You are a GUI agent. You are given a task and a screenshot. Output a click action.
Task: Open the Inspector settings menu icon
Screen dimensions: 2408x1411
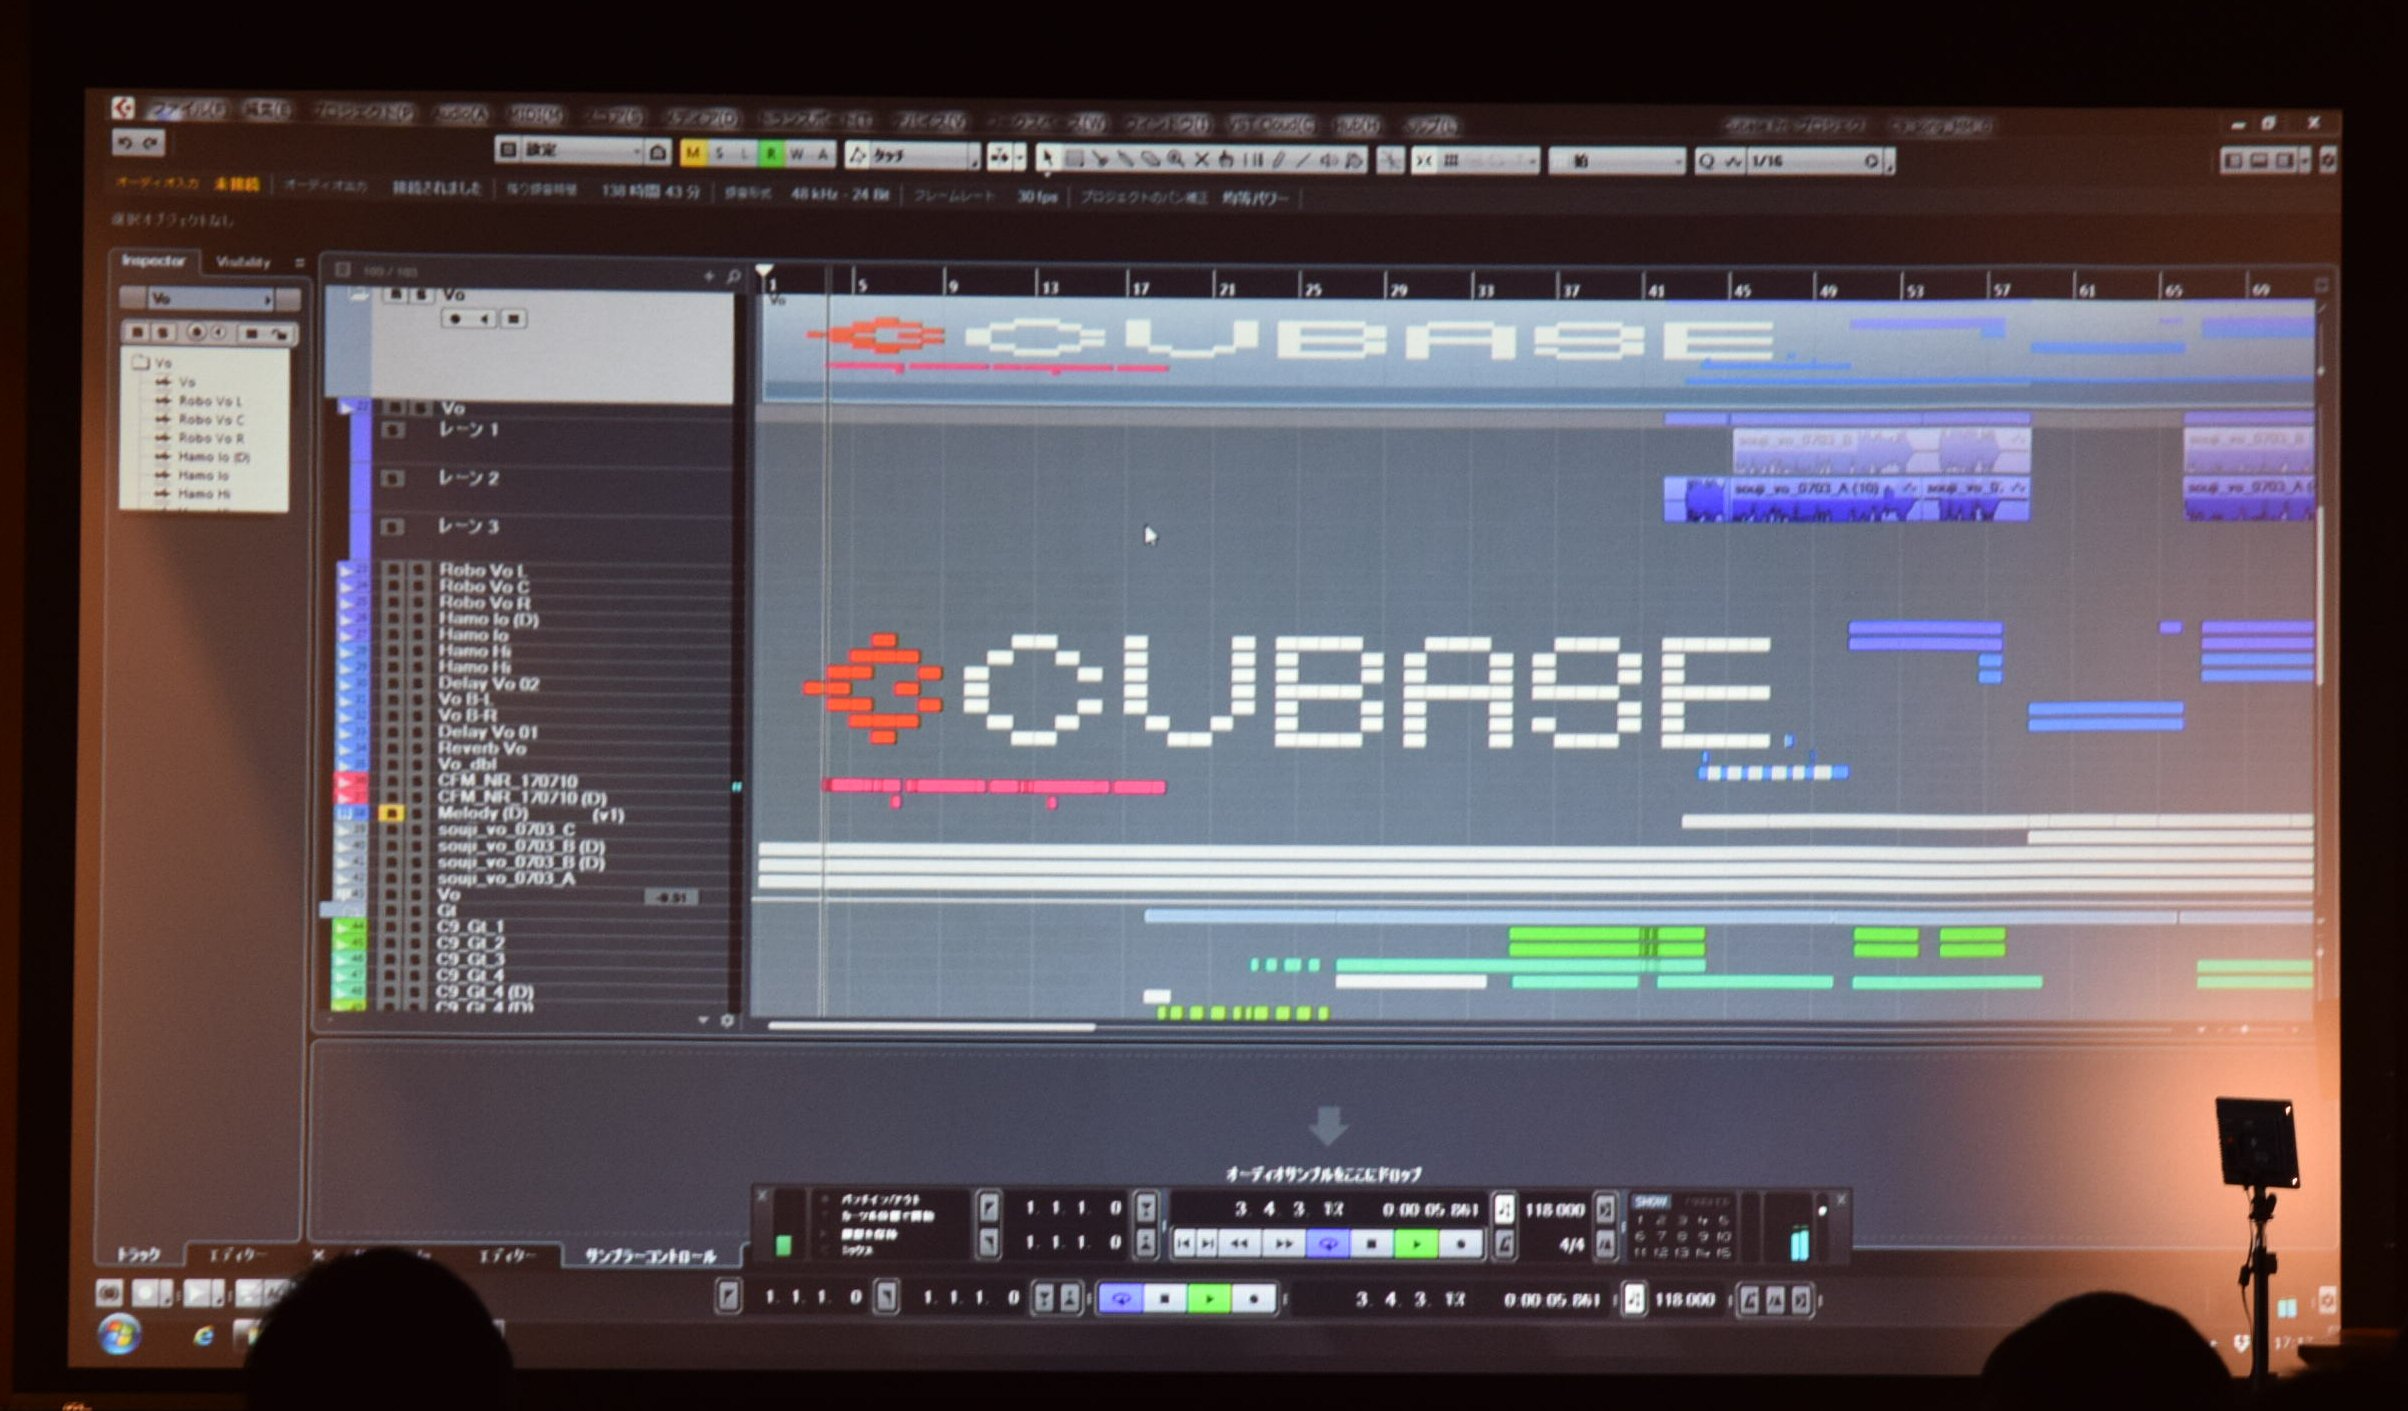[x=299, y=262]
